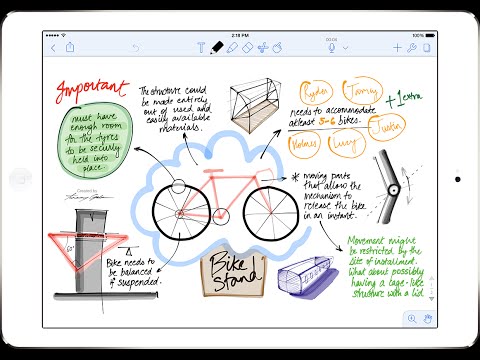The image size is (480, 360).
Task: Jump up with the page up arrow
Action: click(431, 278)
